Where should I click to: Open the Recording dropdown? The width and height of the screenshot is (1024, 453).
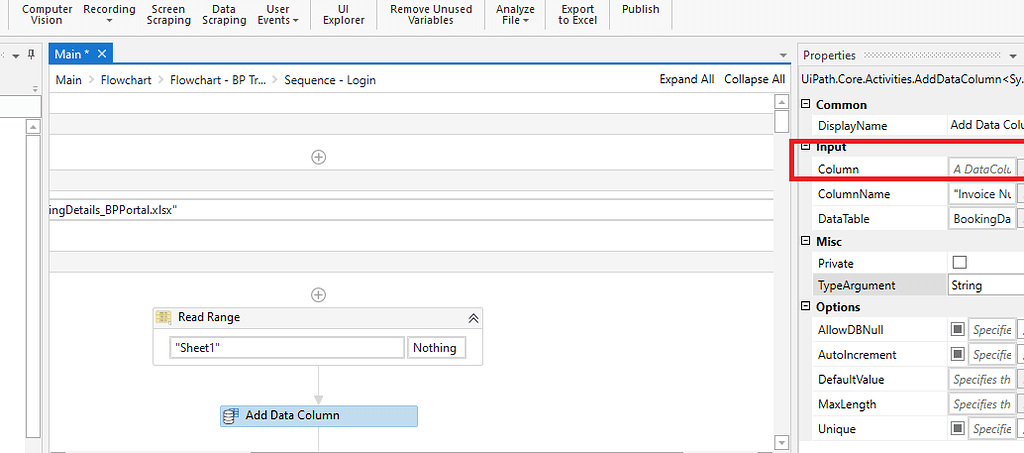(109, 14)
